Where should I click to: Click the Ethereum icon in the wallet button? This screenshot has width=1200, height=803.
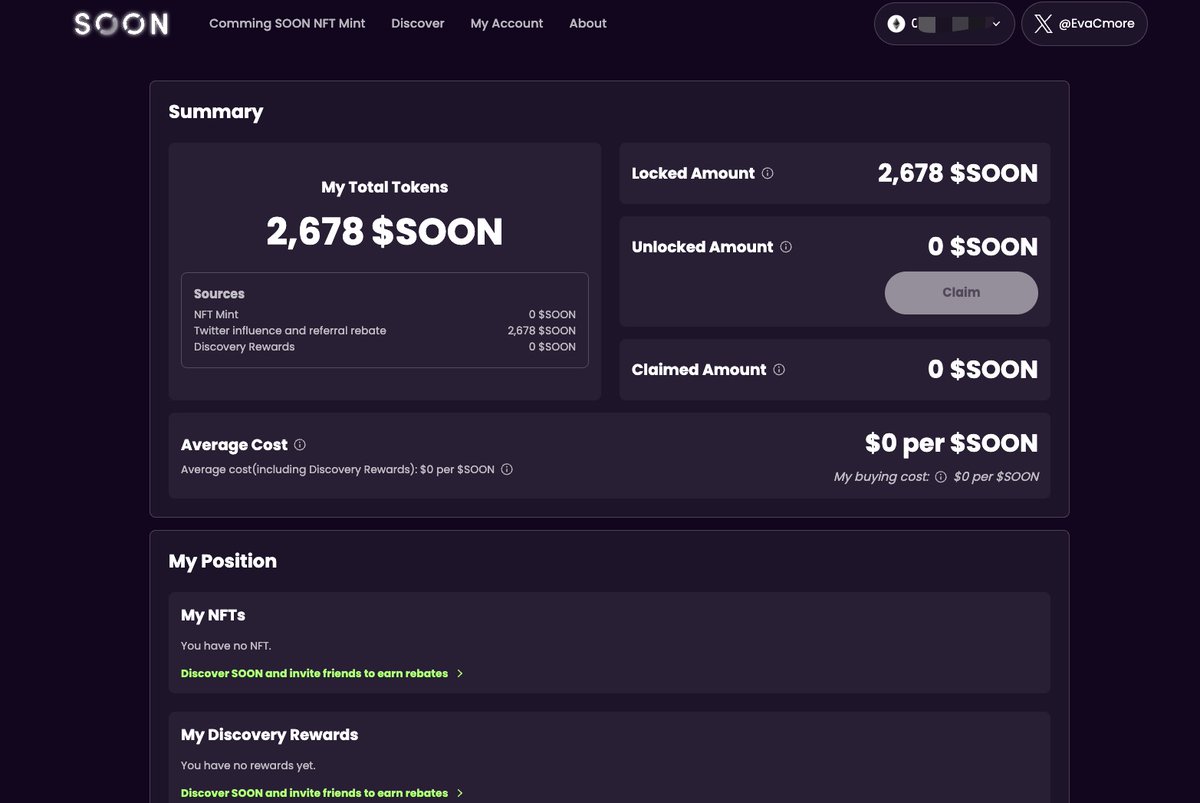pos(897,23)
